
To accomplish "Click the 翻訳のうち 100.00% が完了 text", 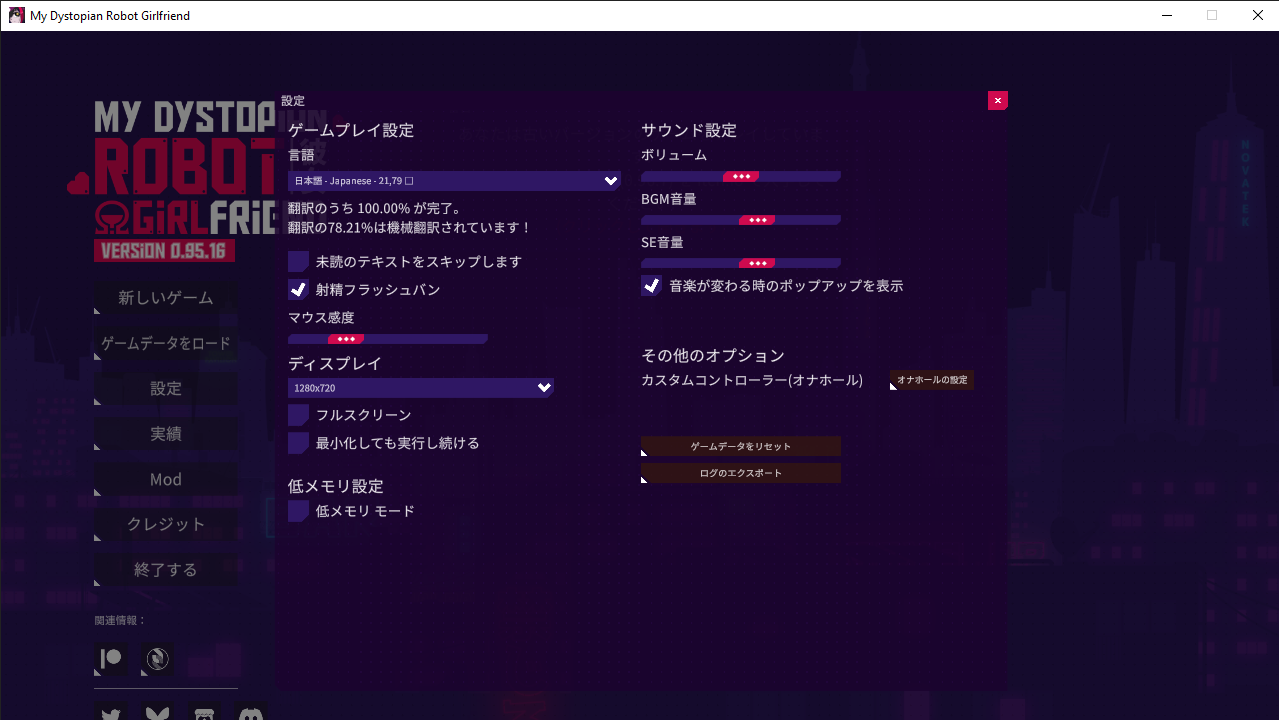I will pos(375,209).
